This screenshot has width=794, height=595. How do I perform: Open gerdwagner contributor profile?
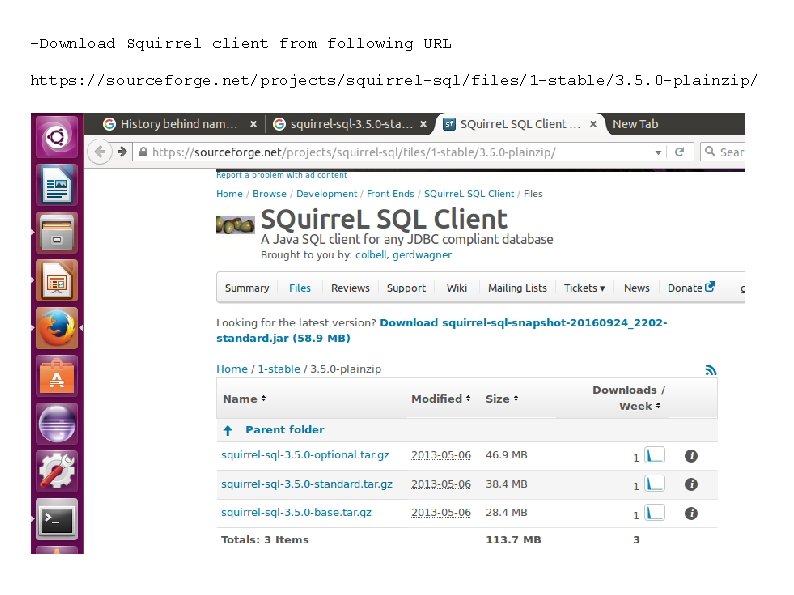point(422,255)
